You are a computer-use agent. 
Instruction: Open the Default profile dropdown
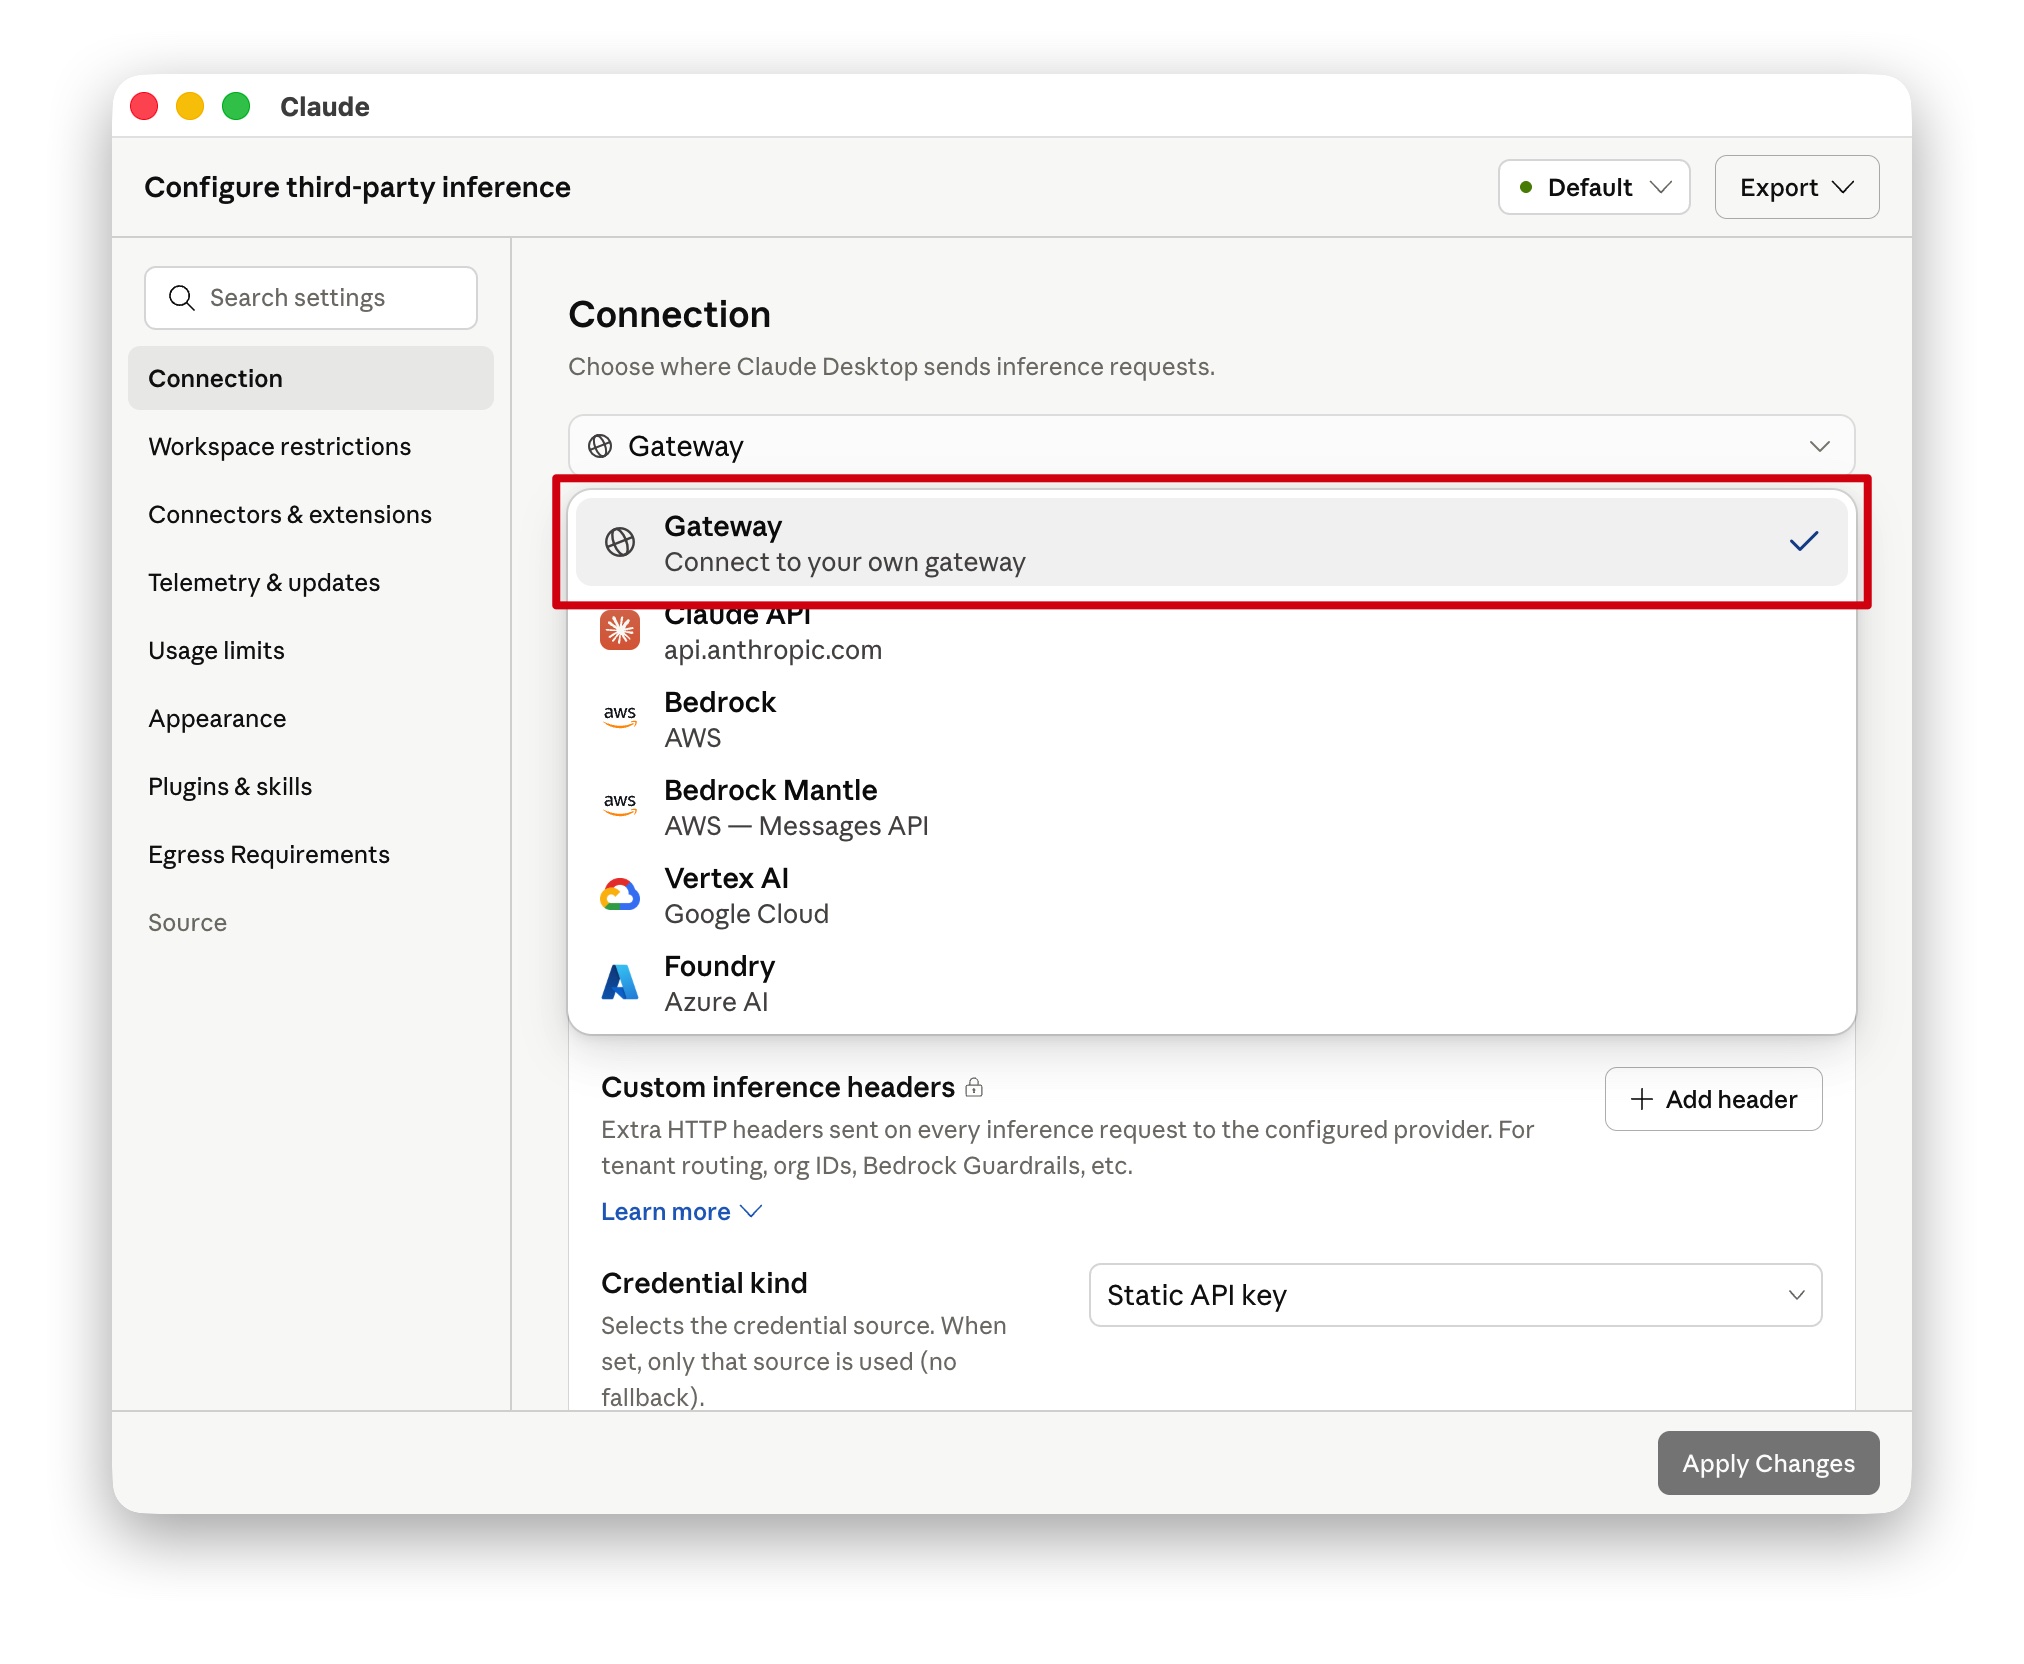pyautogui.click(x=1594, y=187)
